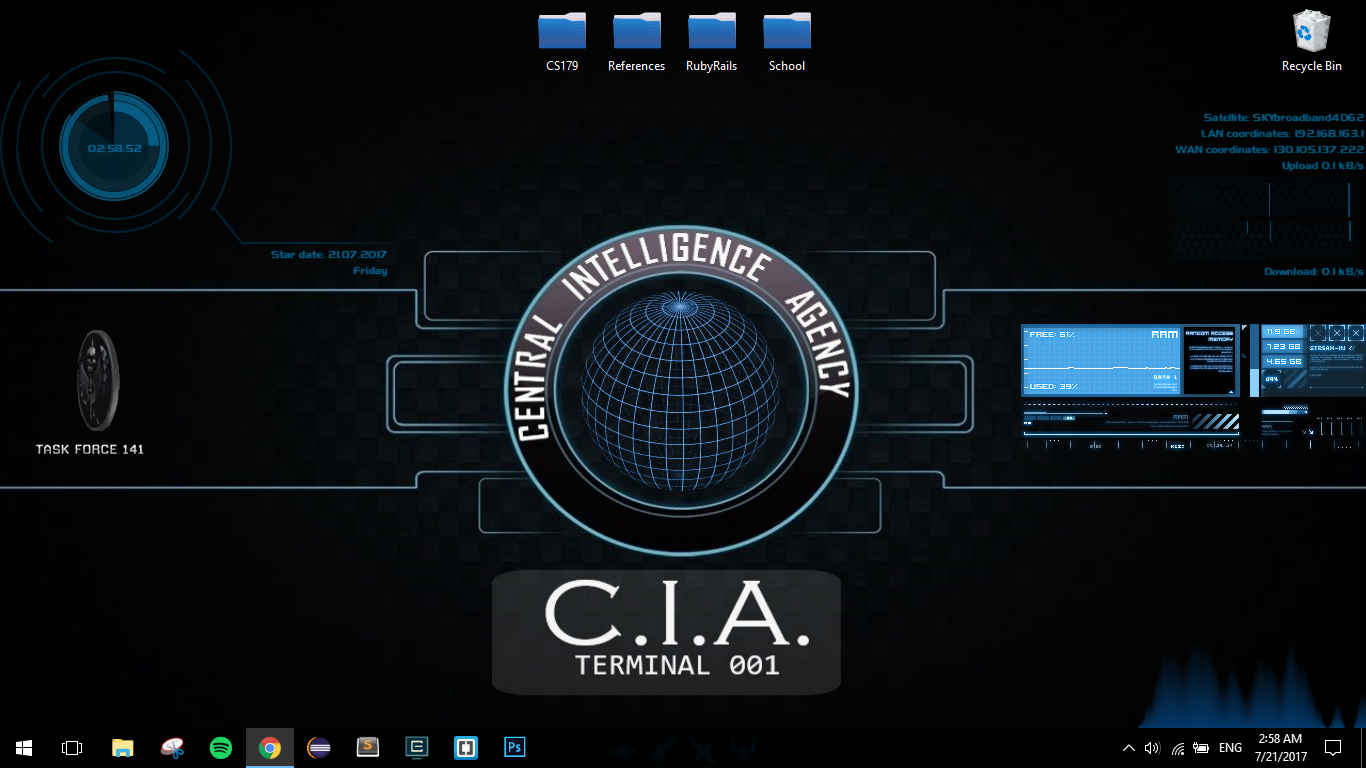Show hidden system tray icons
This screenshot has height=768, width=1366.
pos(1129,747)
